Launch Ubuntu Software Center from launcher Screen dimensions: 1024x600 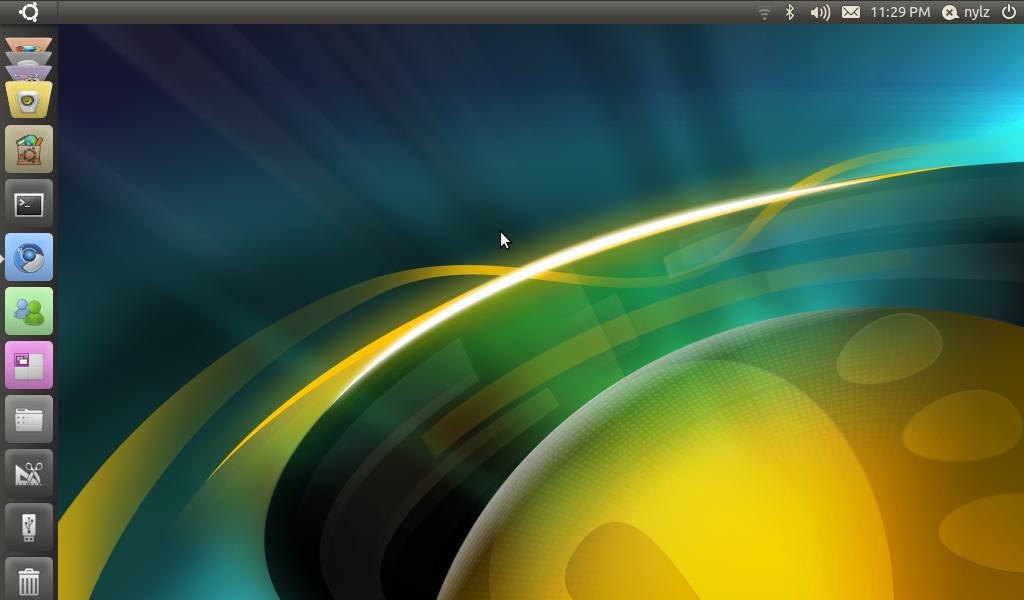click(29, 150)
